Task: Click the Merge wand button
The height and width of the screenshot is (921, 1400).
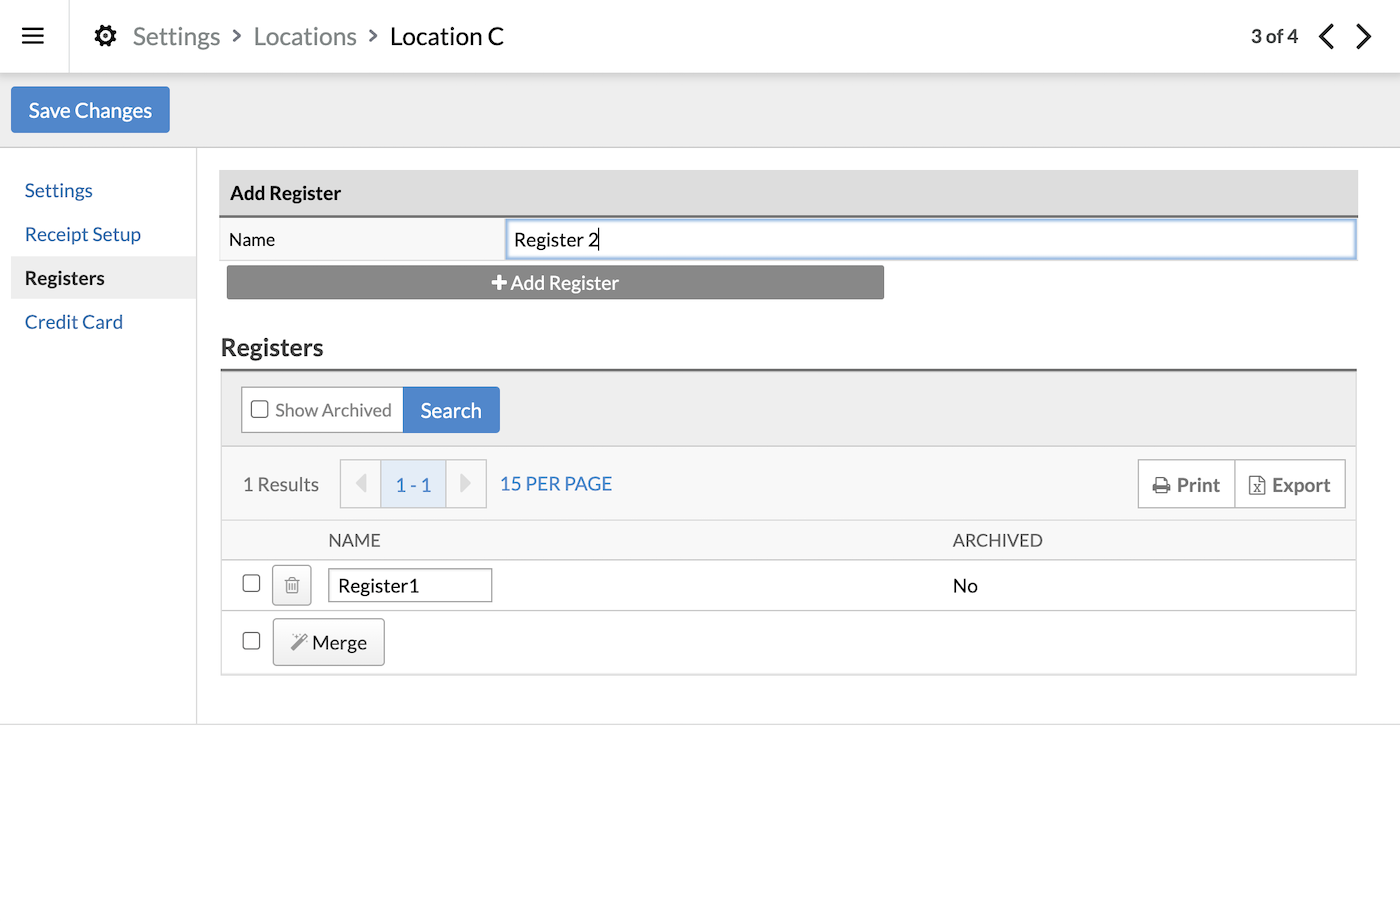Action: point(328,641)
